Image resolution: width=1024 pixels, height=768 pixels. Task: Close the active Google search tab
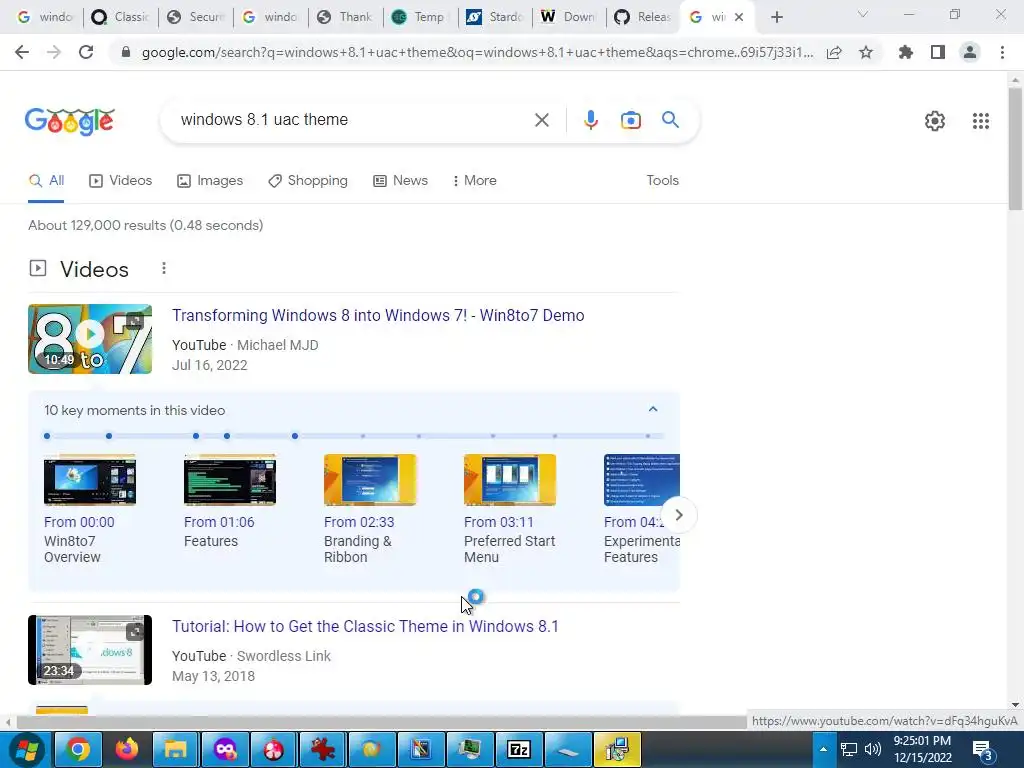pos(739,17)
